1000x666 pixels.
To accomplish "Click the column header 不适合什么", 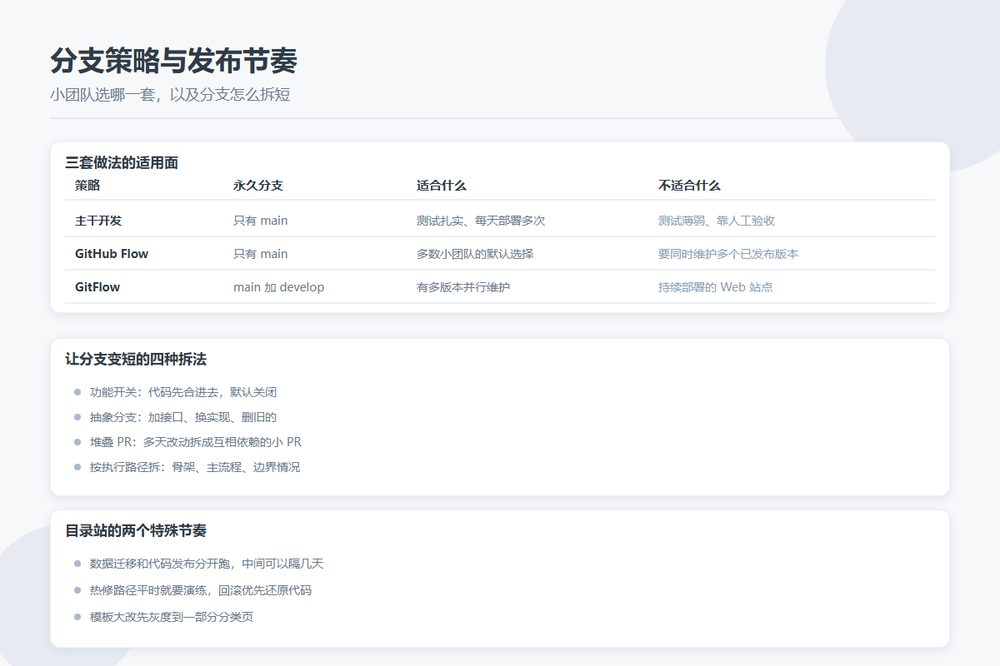I will [689, 186].
